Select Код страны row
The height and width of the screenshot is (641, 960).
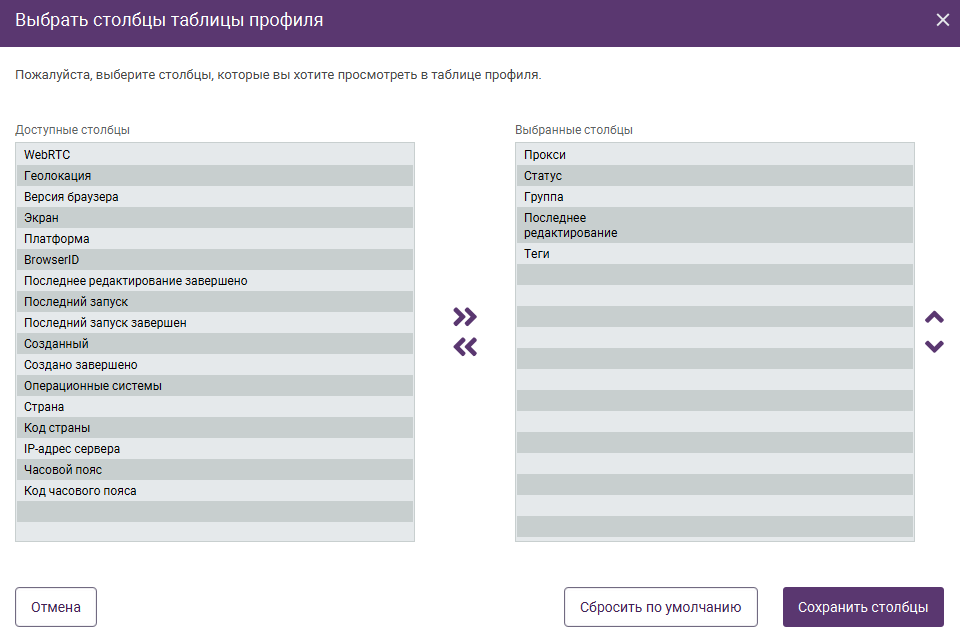(x=215, y=428)
